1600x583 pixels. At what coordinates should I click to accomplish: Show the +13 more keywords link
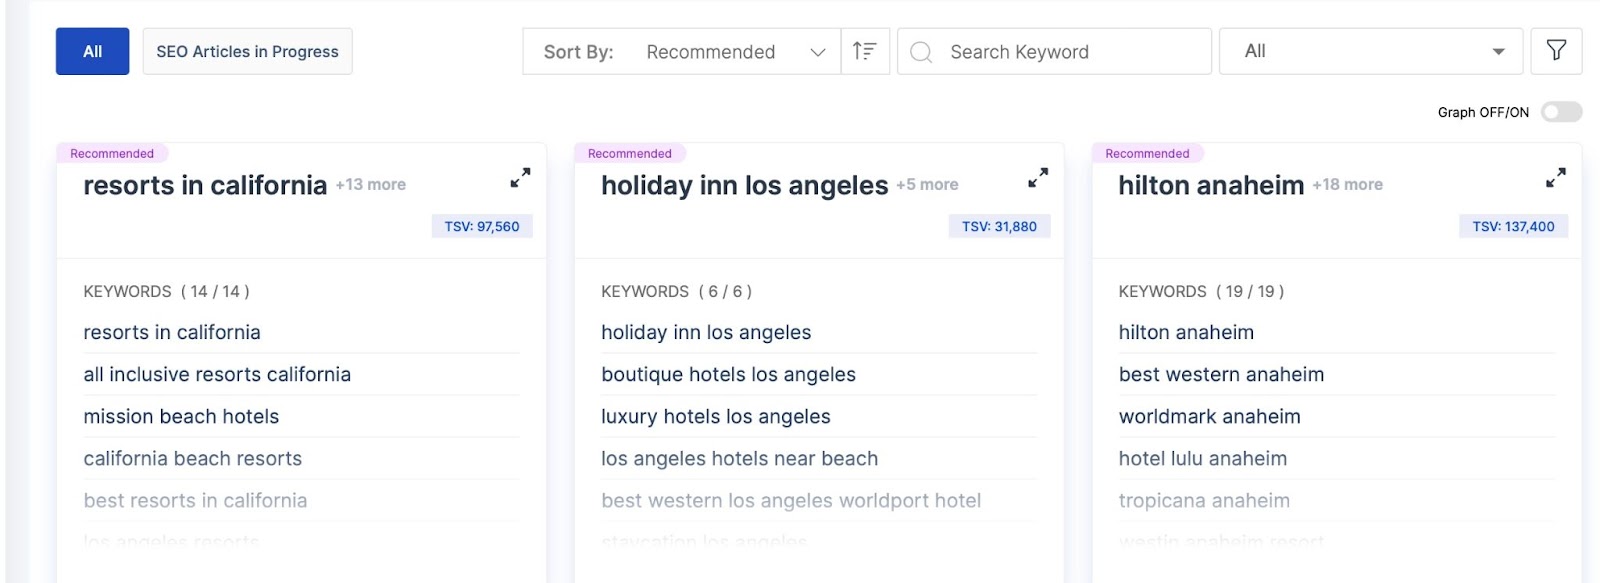tap(371, 185)
